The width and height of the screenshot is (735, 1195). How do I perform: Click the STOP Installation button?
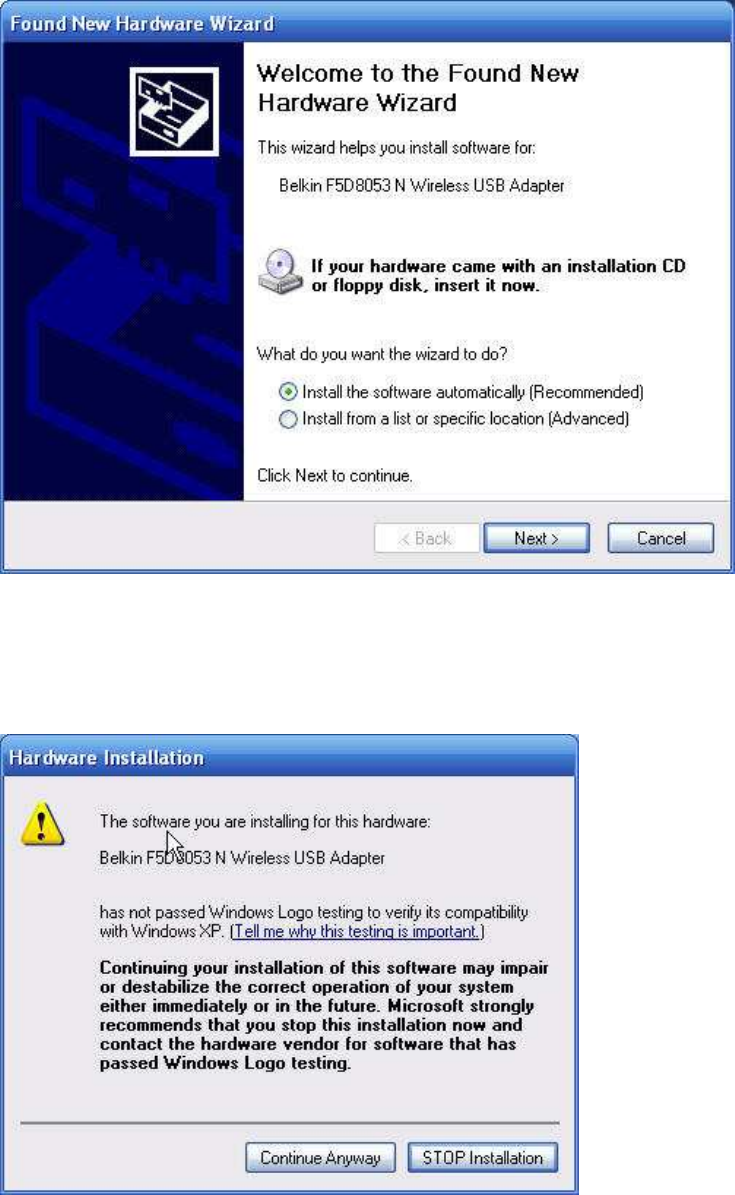click(483, 1158)
